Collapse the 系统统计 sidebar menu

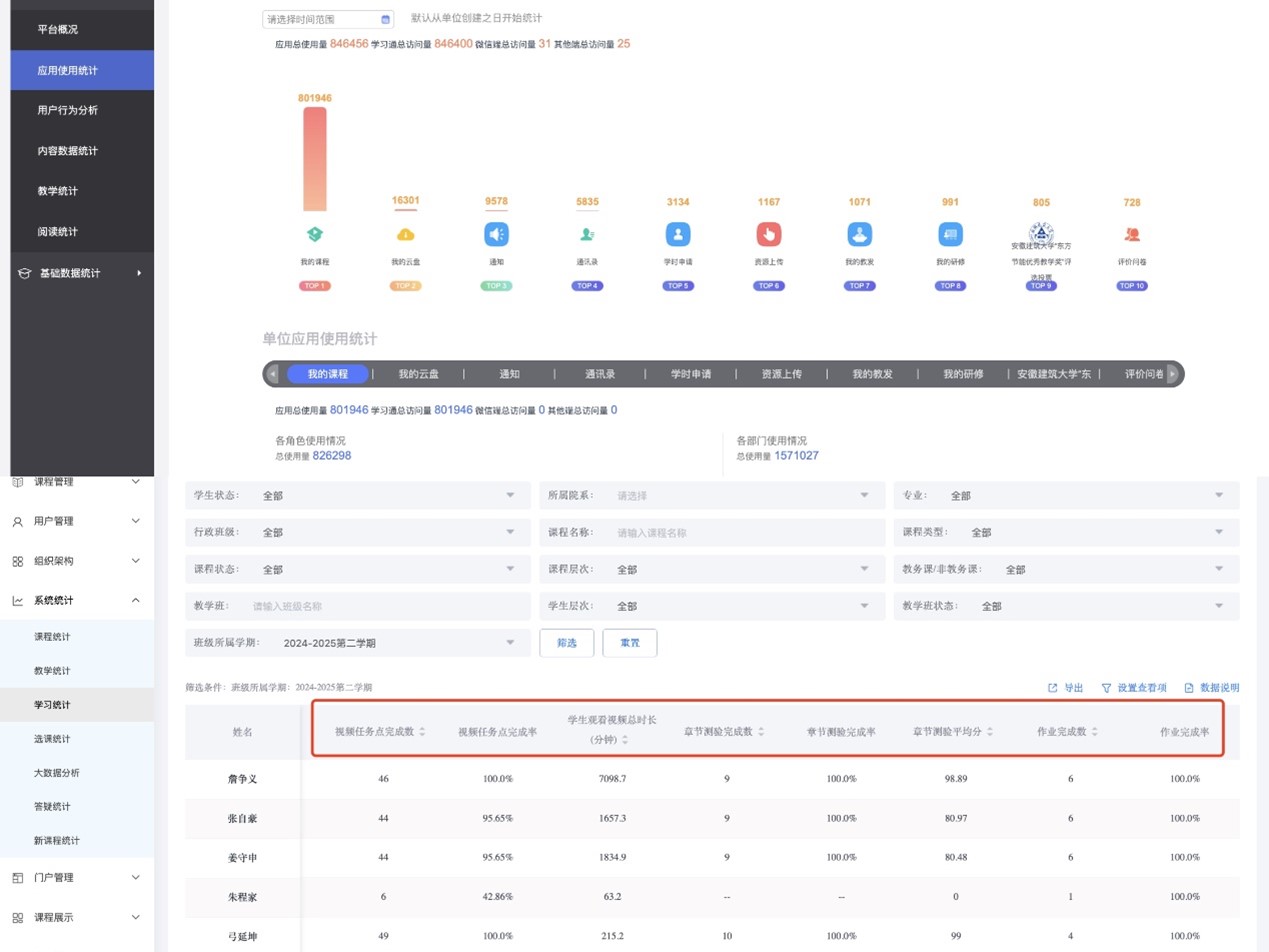[136, 600]
